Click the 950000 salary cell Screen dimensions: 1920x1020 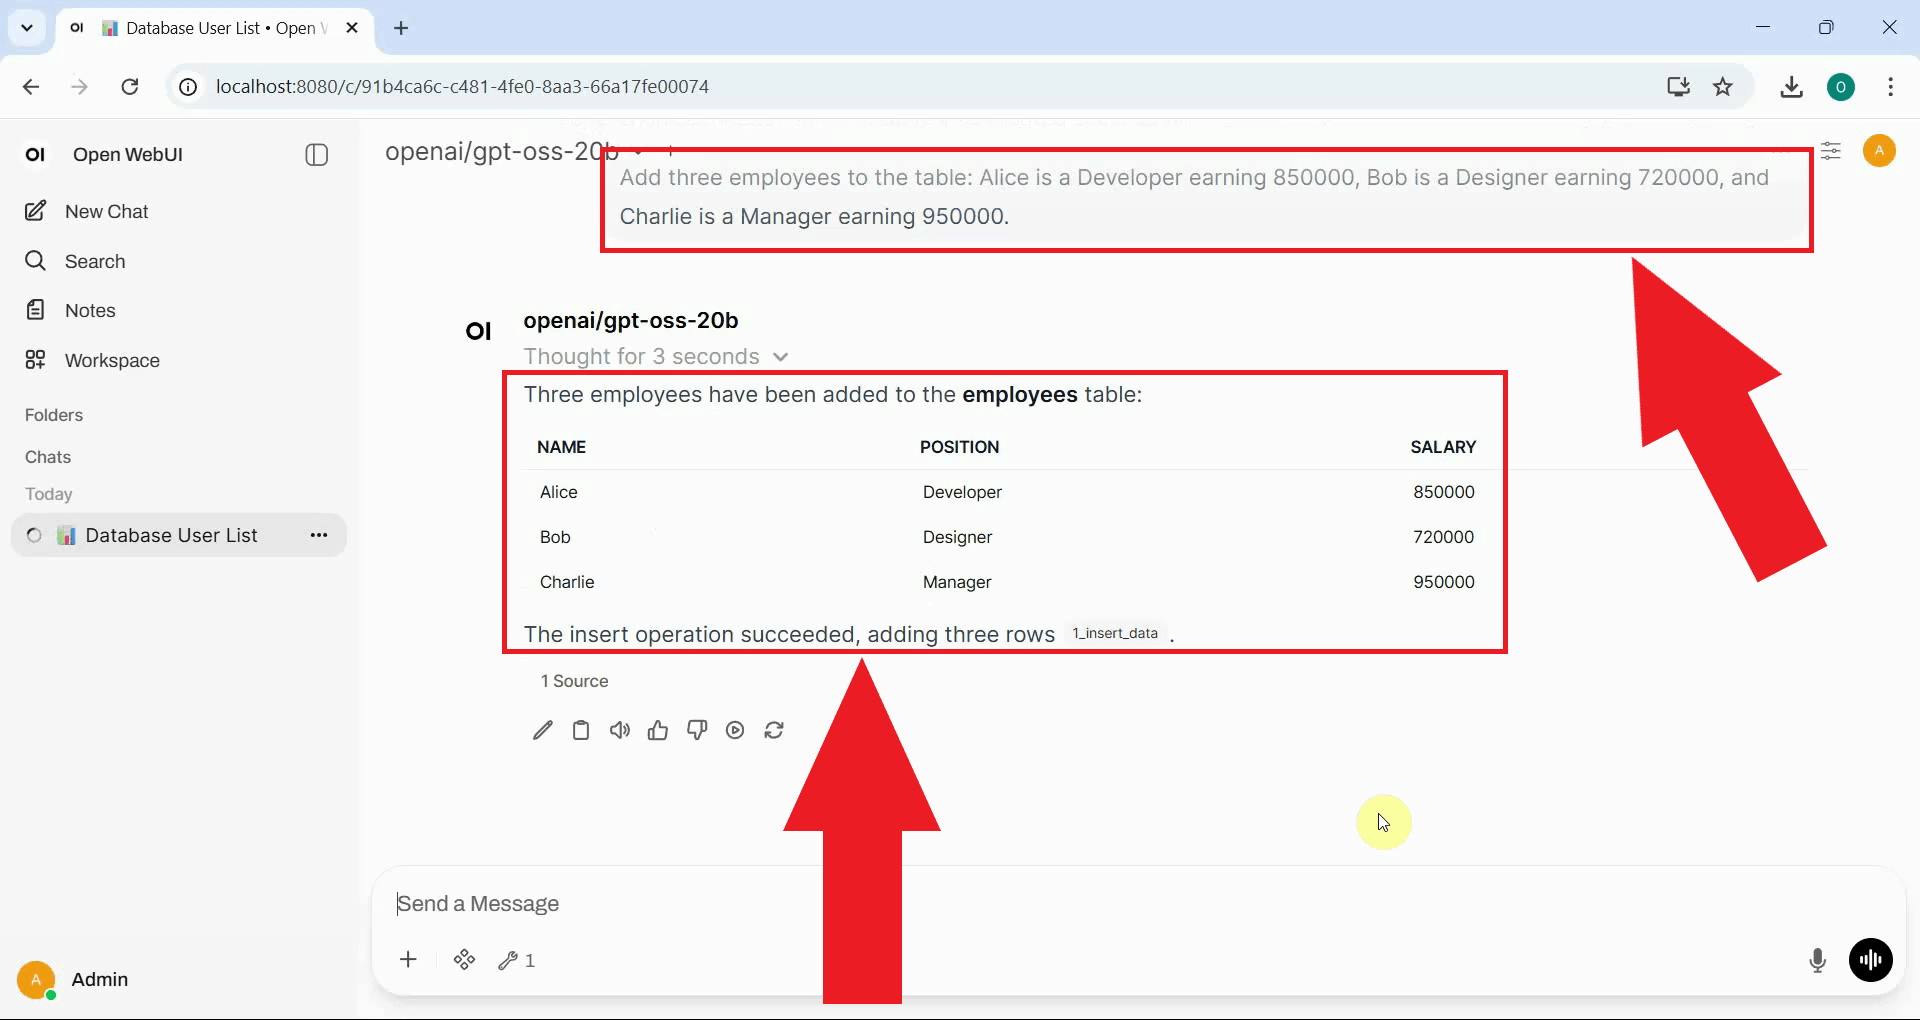point(1444,582)
